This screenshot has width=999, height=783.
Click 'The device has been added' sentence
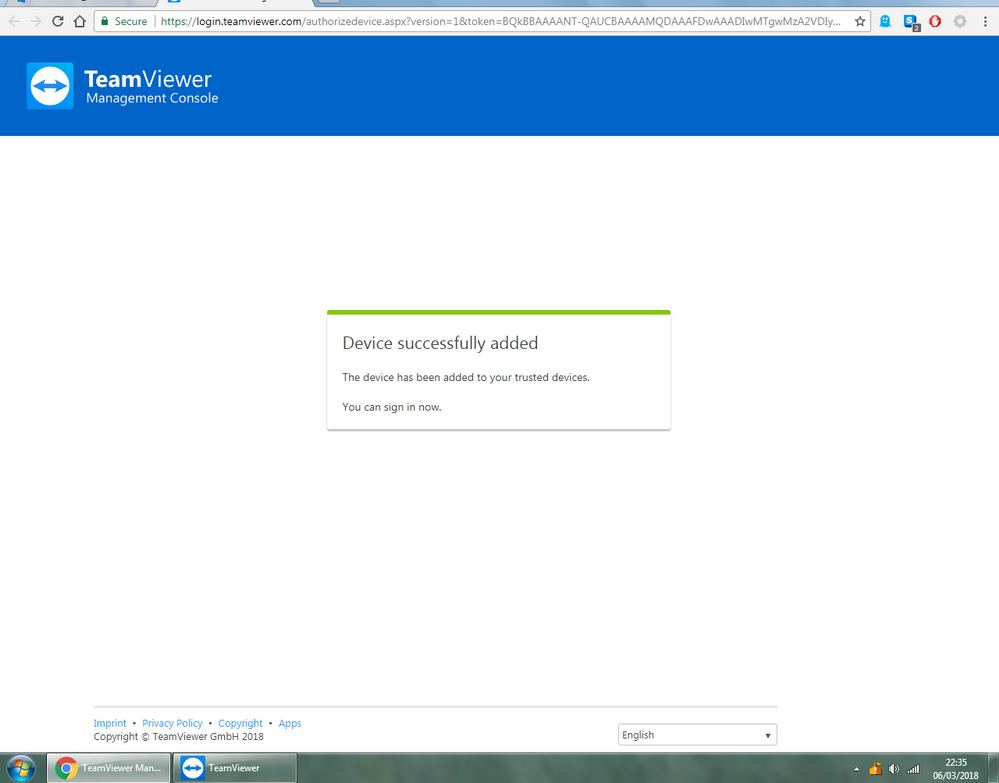click(x=466, y=377)
